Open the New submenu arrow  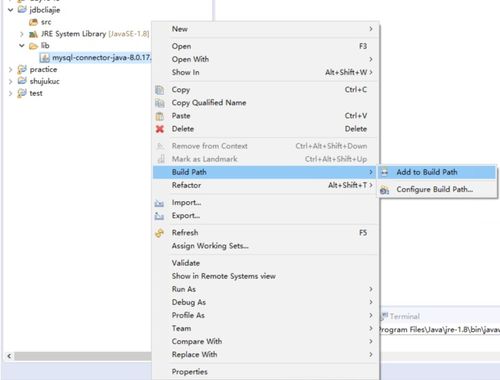pos(371,29)
